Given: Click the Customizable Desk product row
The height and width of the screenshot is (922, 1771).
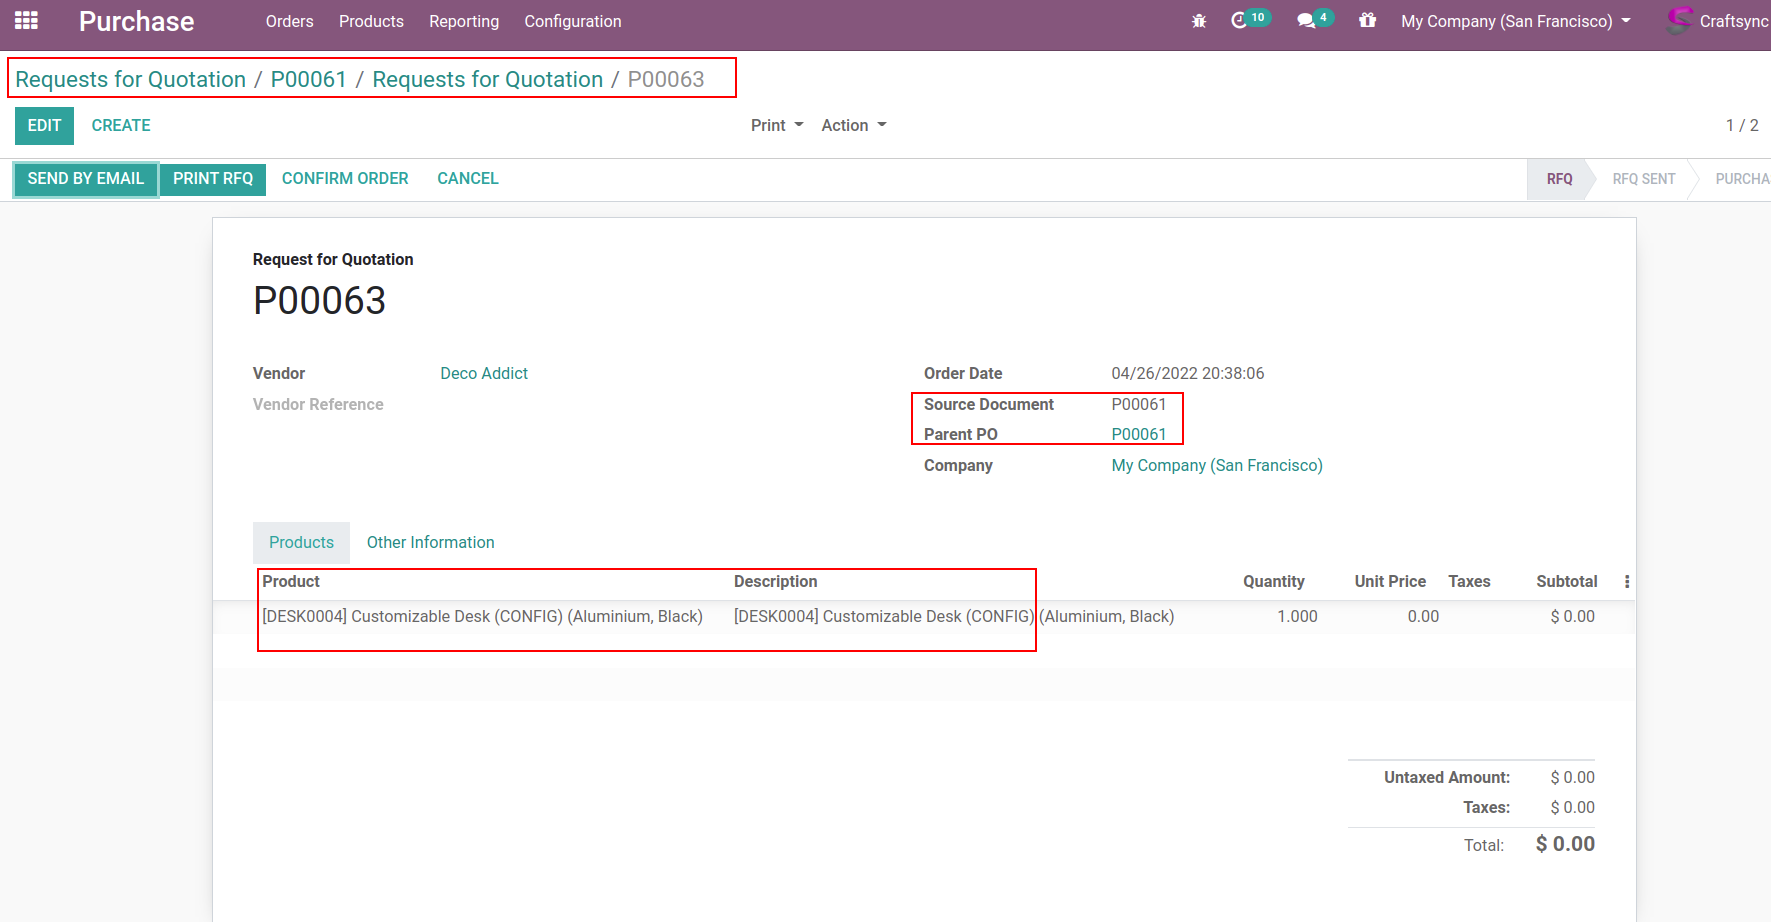Looking at the screenshot, I should click(482, 617).
